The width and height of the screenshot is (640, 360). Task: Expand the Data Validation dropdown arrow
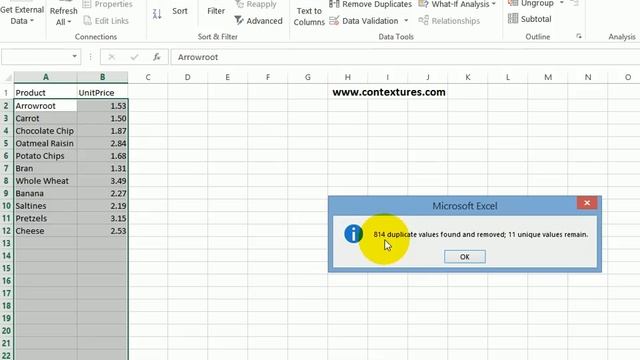pyautogui.click(x=406, y=20)
